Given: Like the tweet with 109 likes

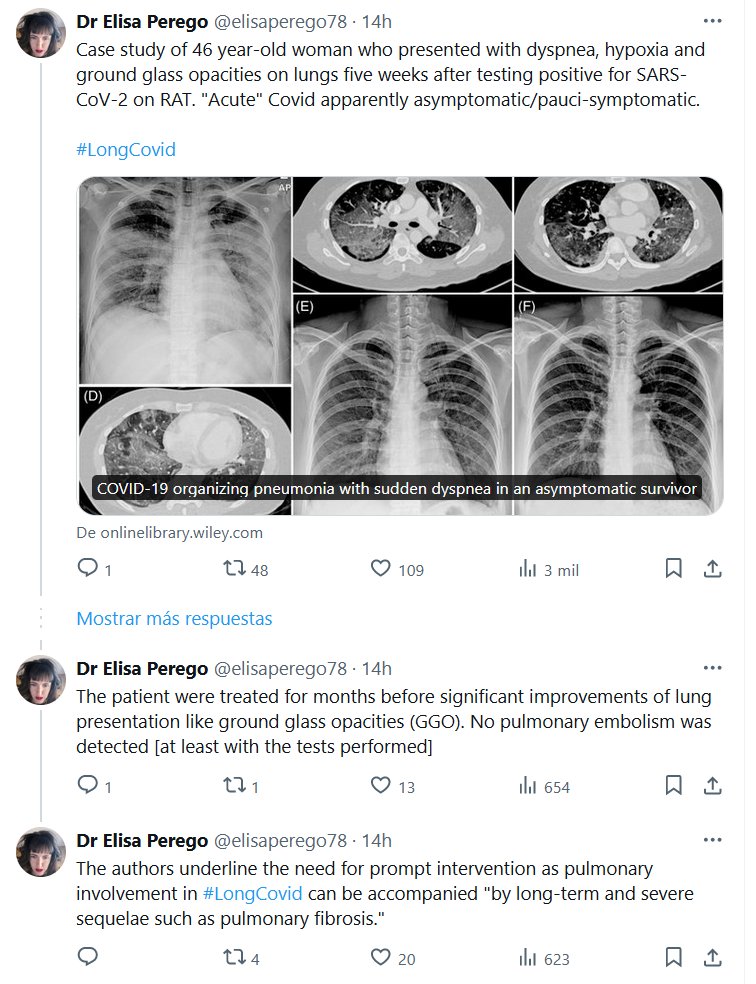Looking at the screenshot, I should click(381, 569).
